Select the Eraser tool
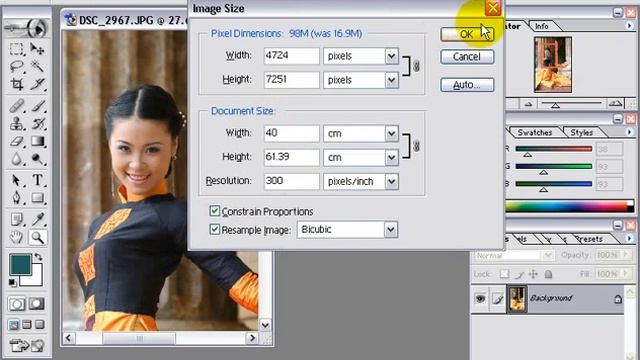The height and width of the screenshot is (360, 640). tap(16, 141)
